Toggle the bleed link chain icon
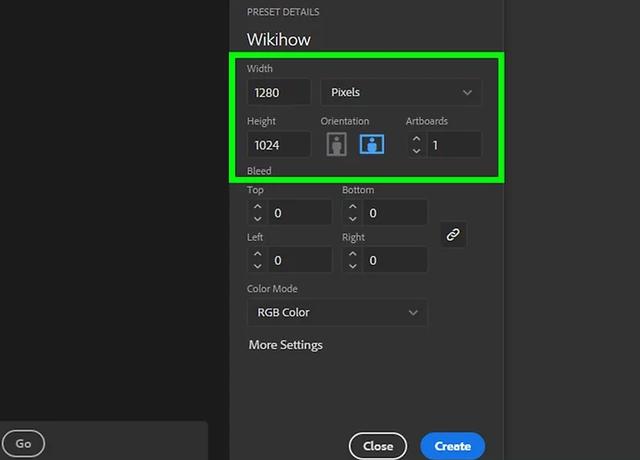This screenshot has width=640, height=460. pyautogui.click(x=453, y=235)
